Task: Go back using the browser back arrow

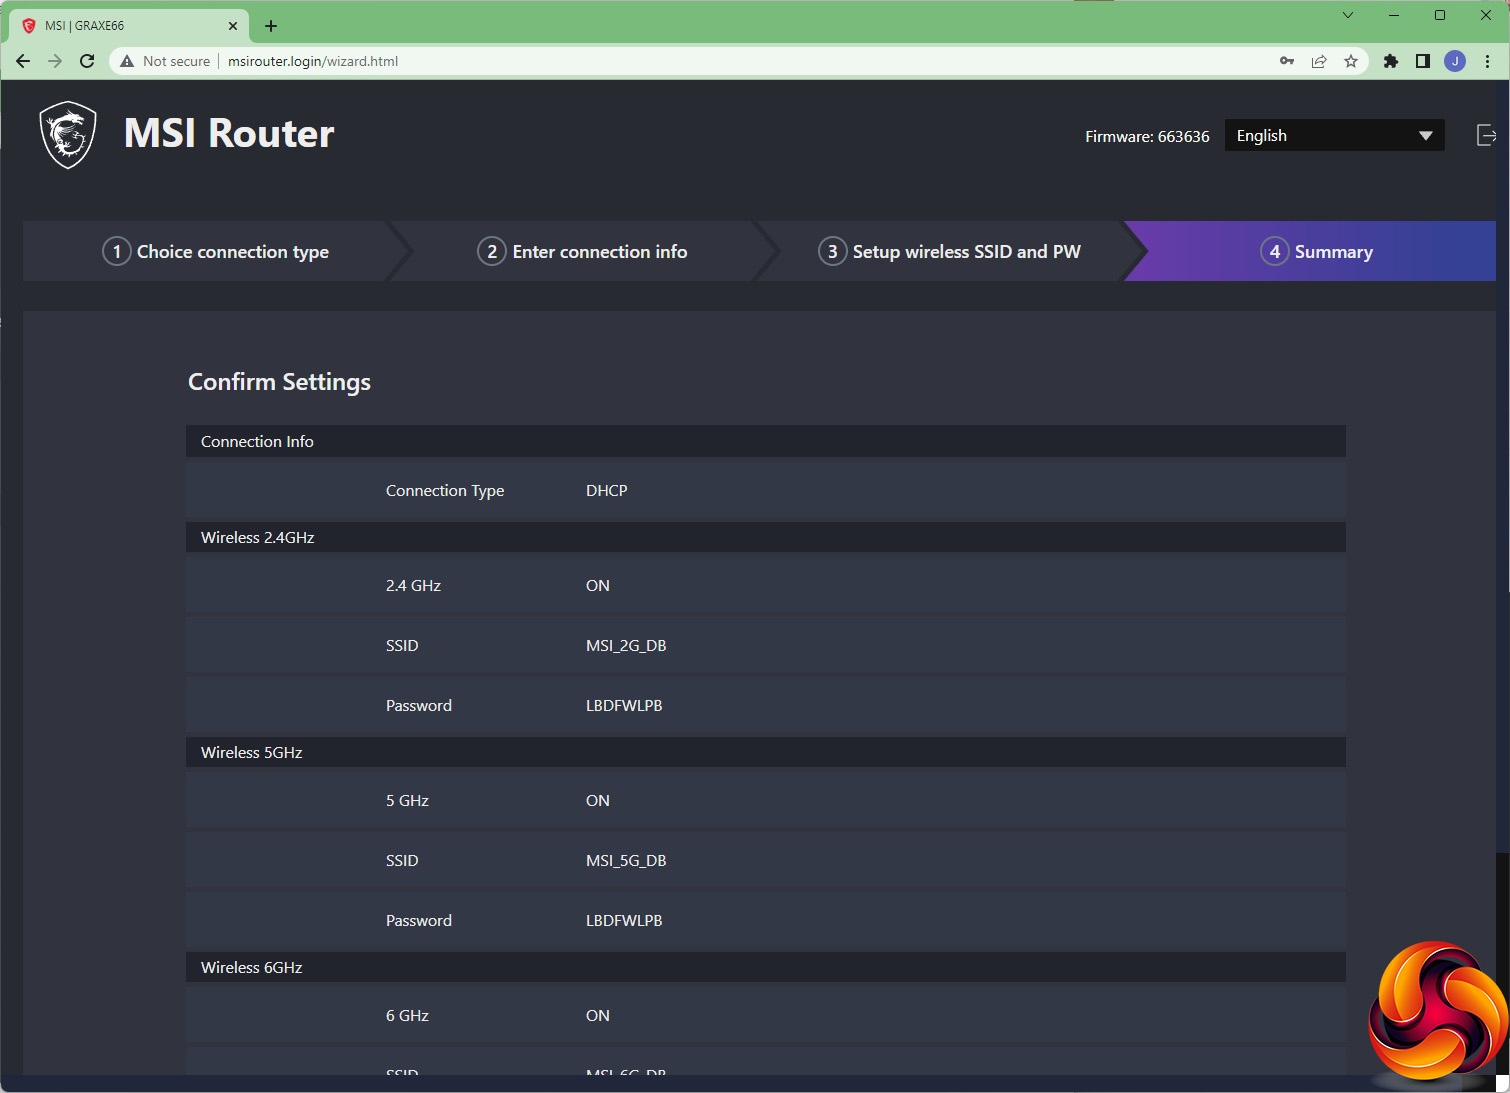Action: click(23, 61)
